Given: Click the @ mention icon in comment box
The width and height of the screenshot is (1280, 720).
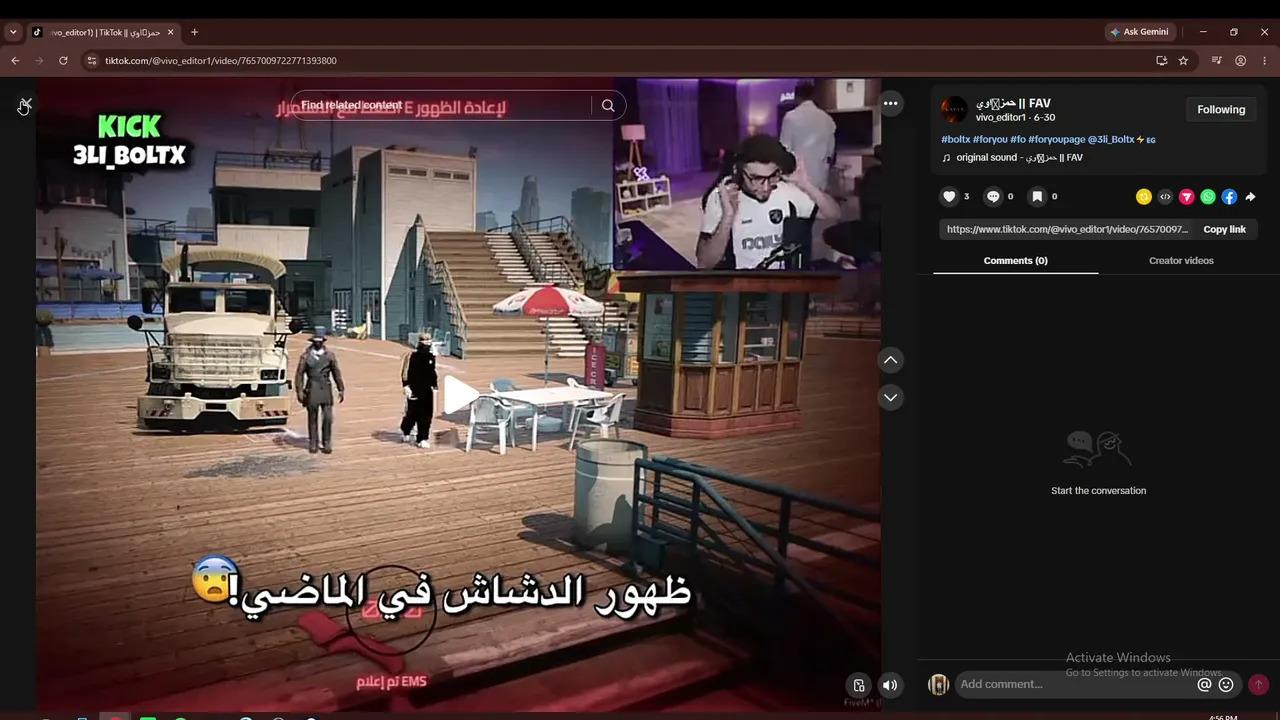Looking at the screenshot, I should (1204, 685).
